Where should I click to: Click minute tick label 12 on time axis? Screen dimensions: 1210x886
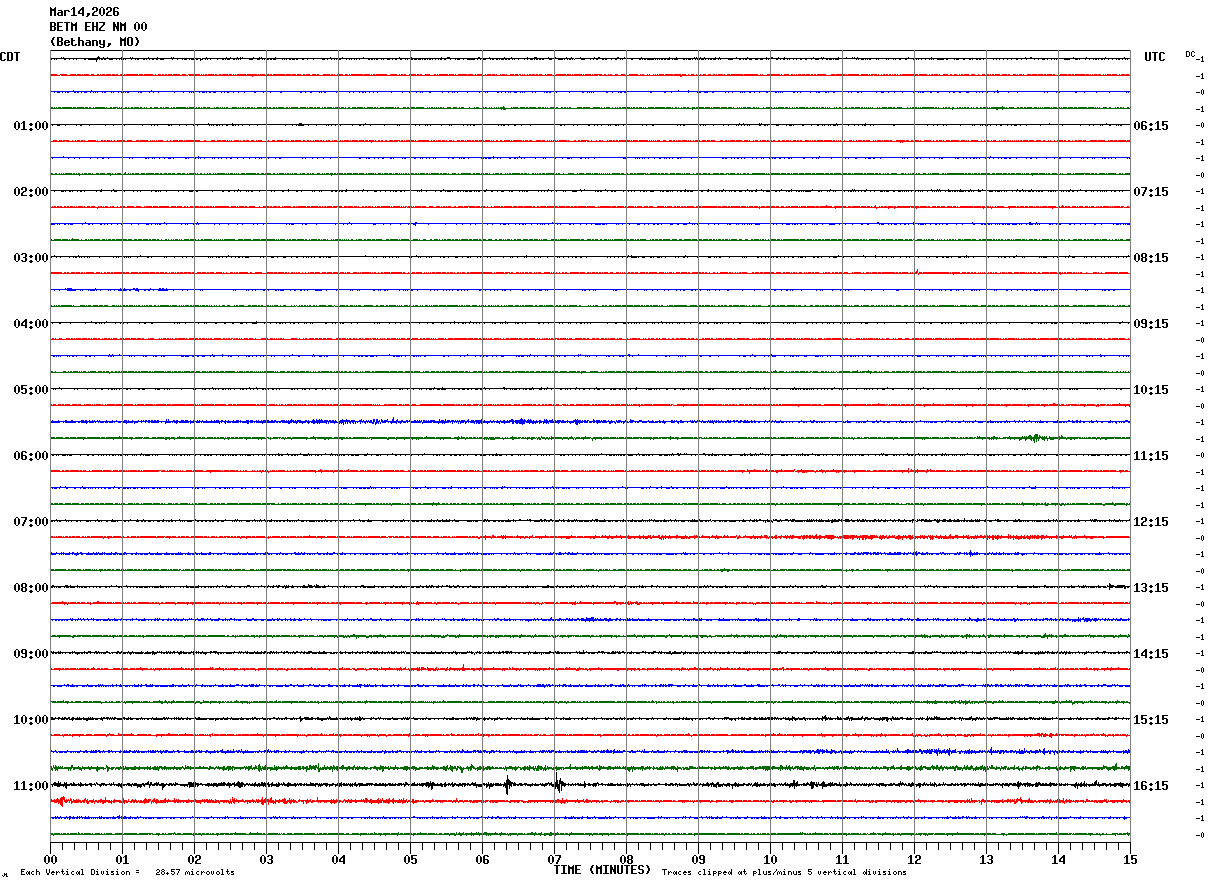914,859
